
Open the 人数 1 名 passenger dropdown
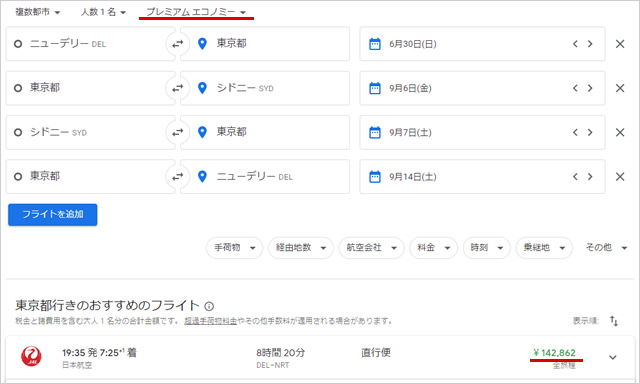click(103, 12)
